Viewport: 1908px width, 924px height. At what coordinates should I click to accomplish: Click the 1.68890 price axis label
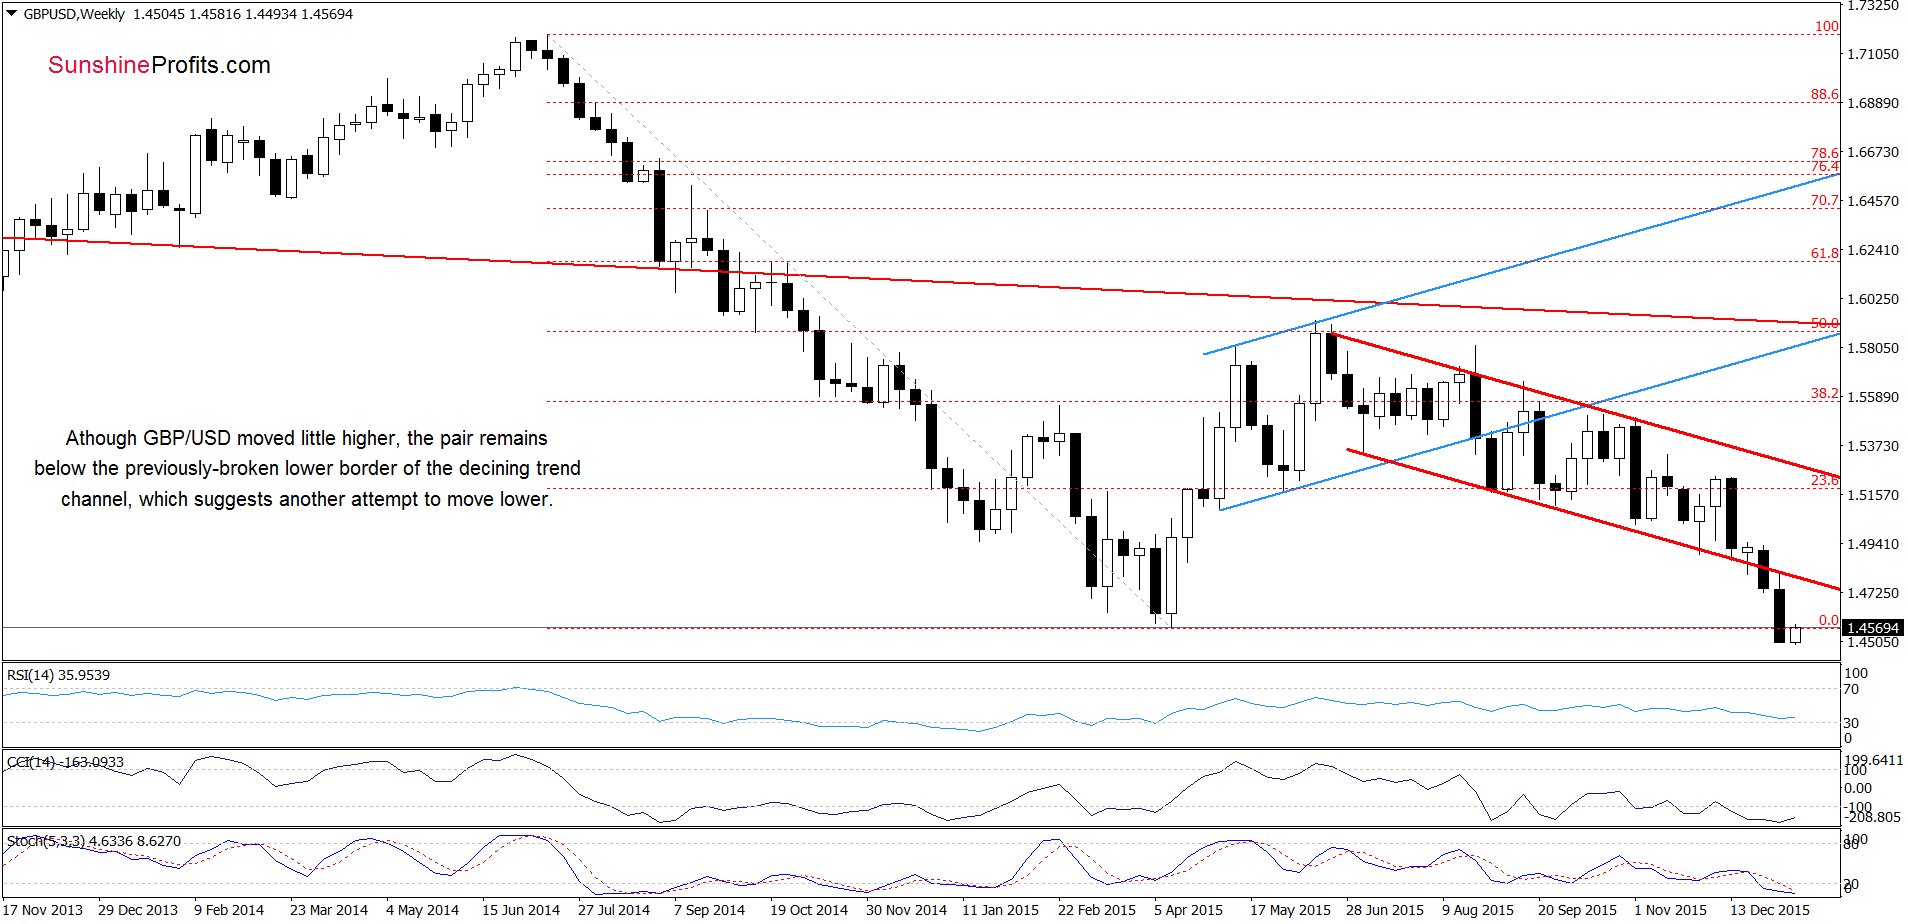click(x=1873, y=103)
